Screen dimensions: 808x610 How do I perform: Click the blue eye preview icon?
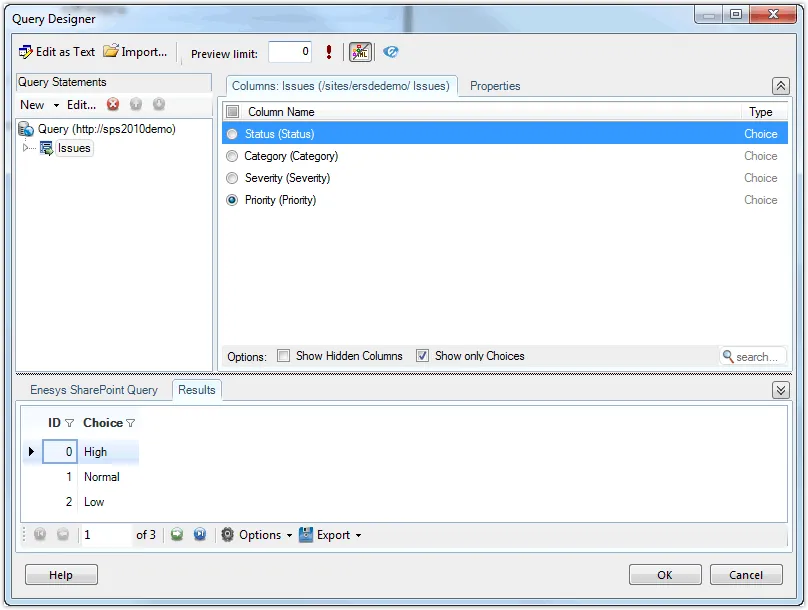click(391, 53)
